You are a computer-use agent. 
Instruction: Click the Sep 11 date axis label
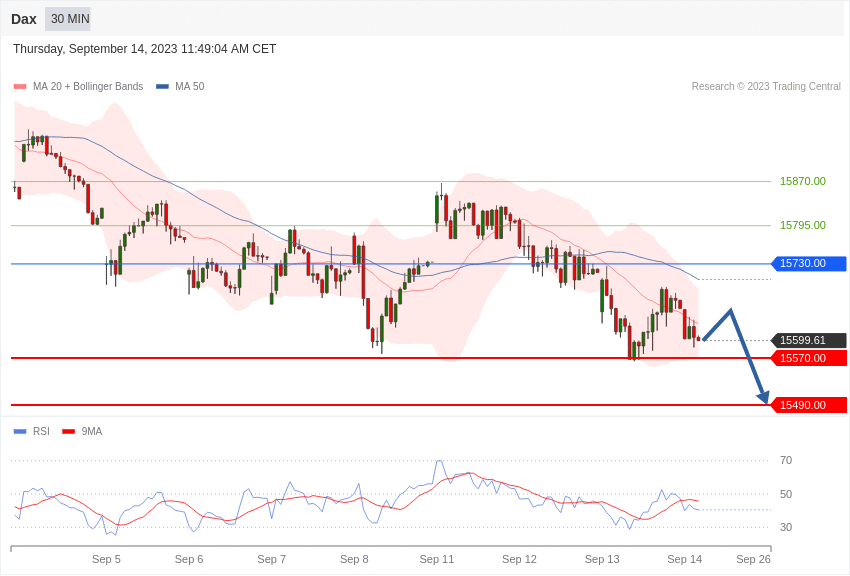pyautogui.click(x=437, y=560)
